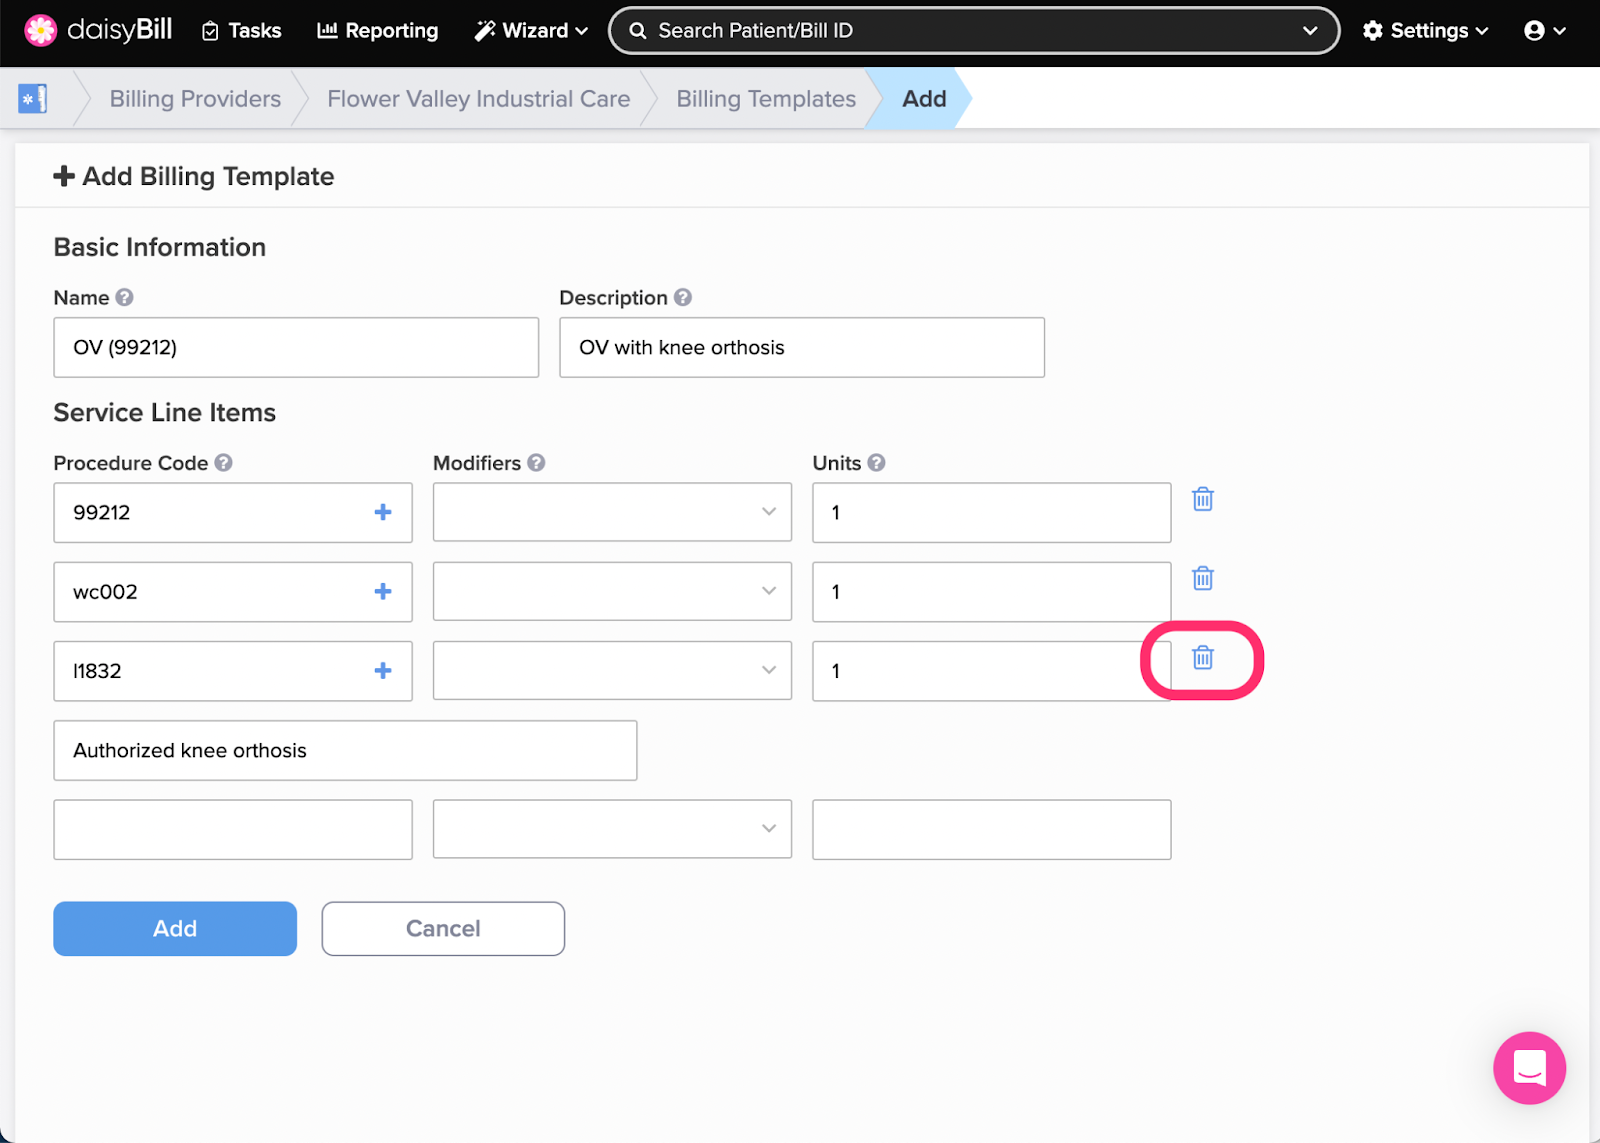Click the Description field containing OV with knee orthosis
Viewport: 1600px width, 1143px height.
tap(801, 347)
